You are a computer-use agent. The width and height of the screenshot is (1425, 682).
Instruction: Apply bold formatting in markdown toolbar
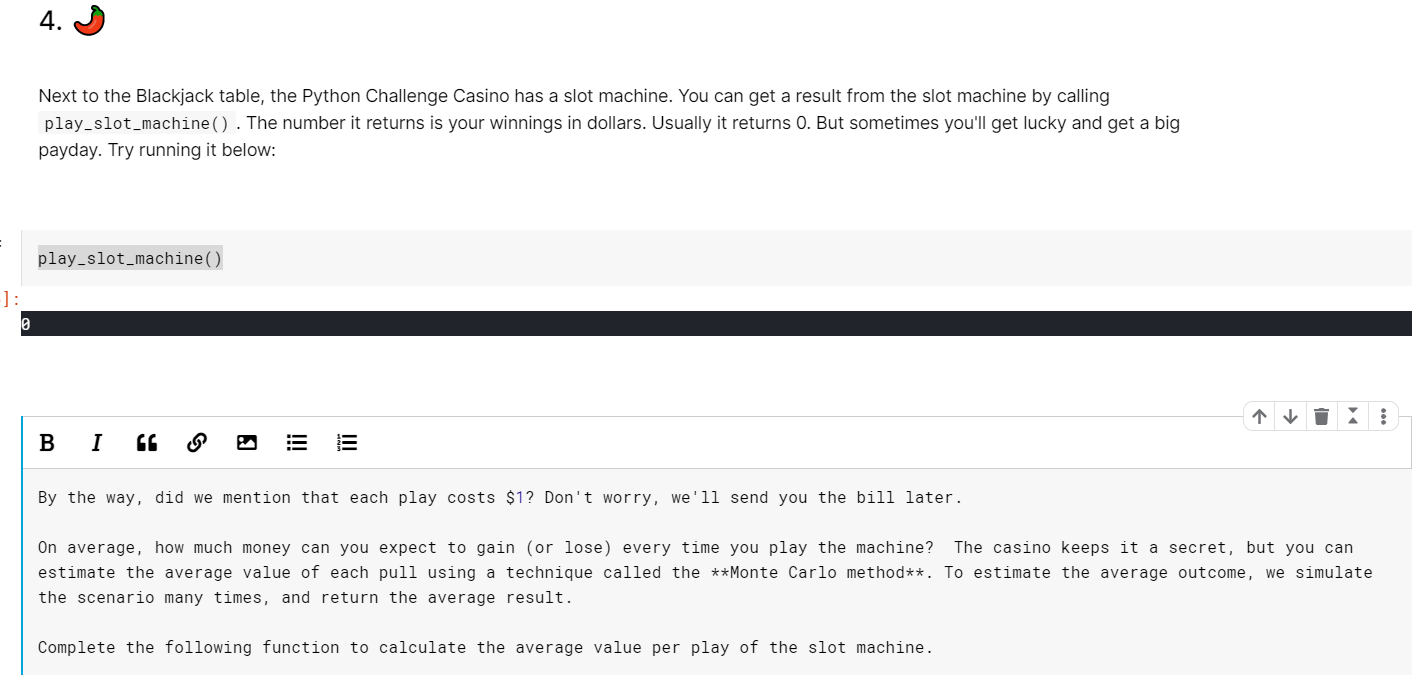[47, 443]
